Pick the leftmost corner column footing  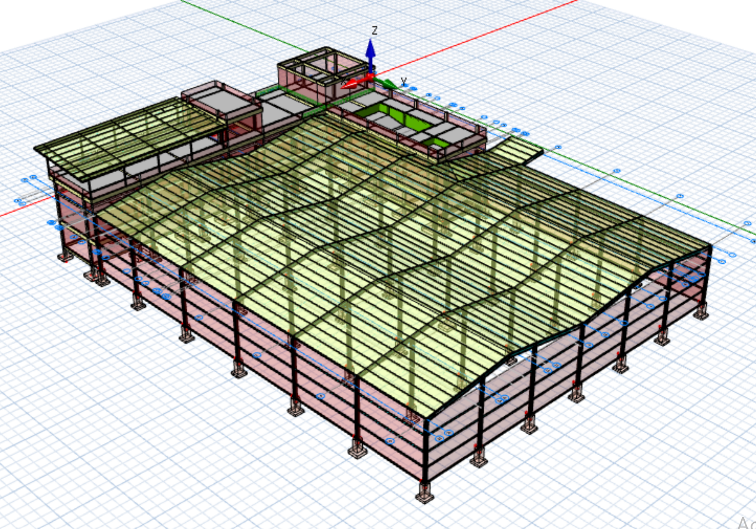pos(66,255)
